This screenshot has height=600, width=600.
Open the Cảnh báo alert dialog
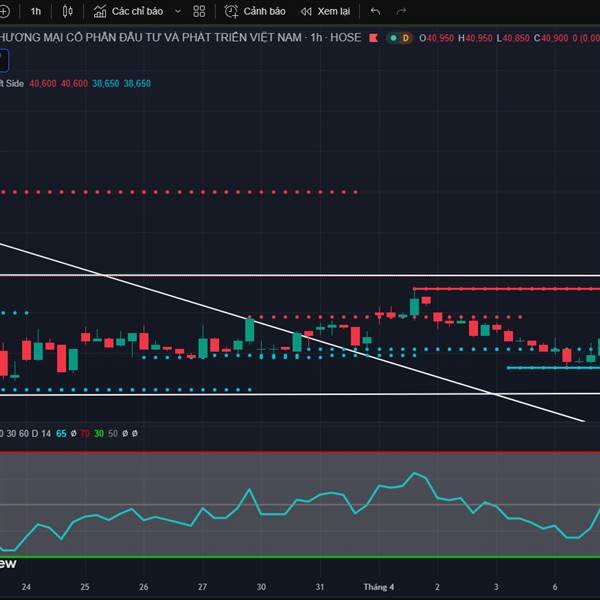point(255,11)
